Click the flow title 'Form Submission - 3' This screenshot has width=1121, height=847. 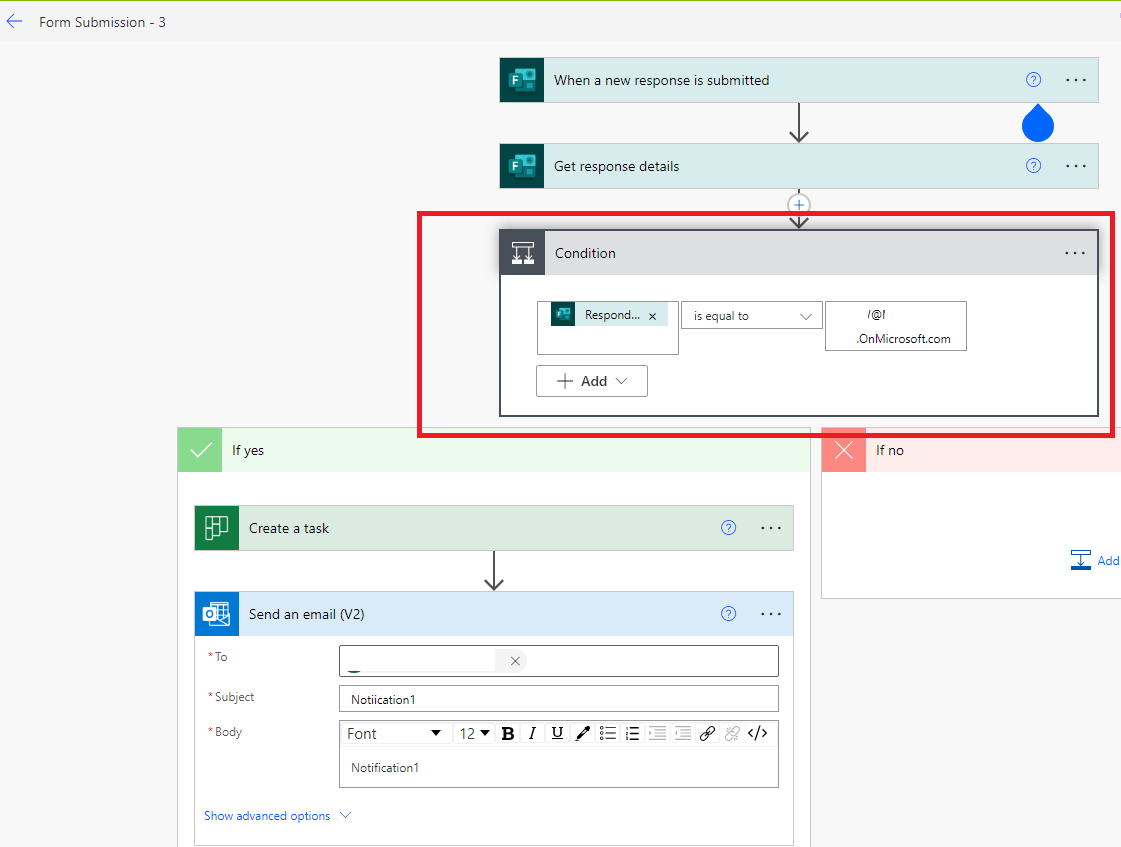pyautogui.click(x=102, y=22)
